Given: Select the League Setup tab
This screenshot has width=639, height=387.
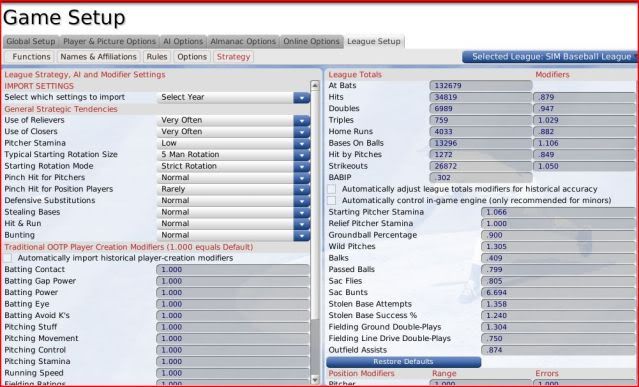Looking at the screenshot, I should [374, 42].
